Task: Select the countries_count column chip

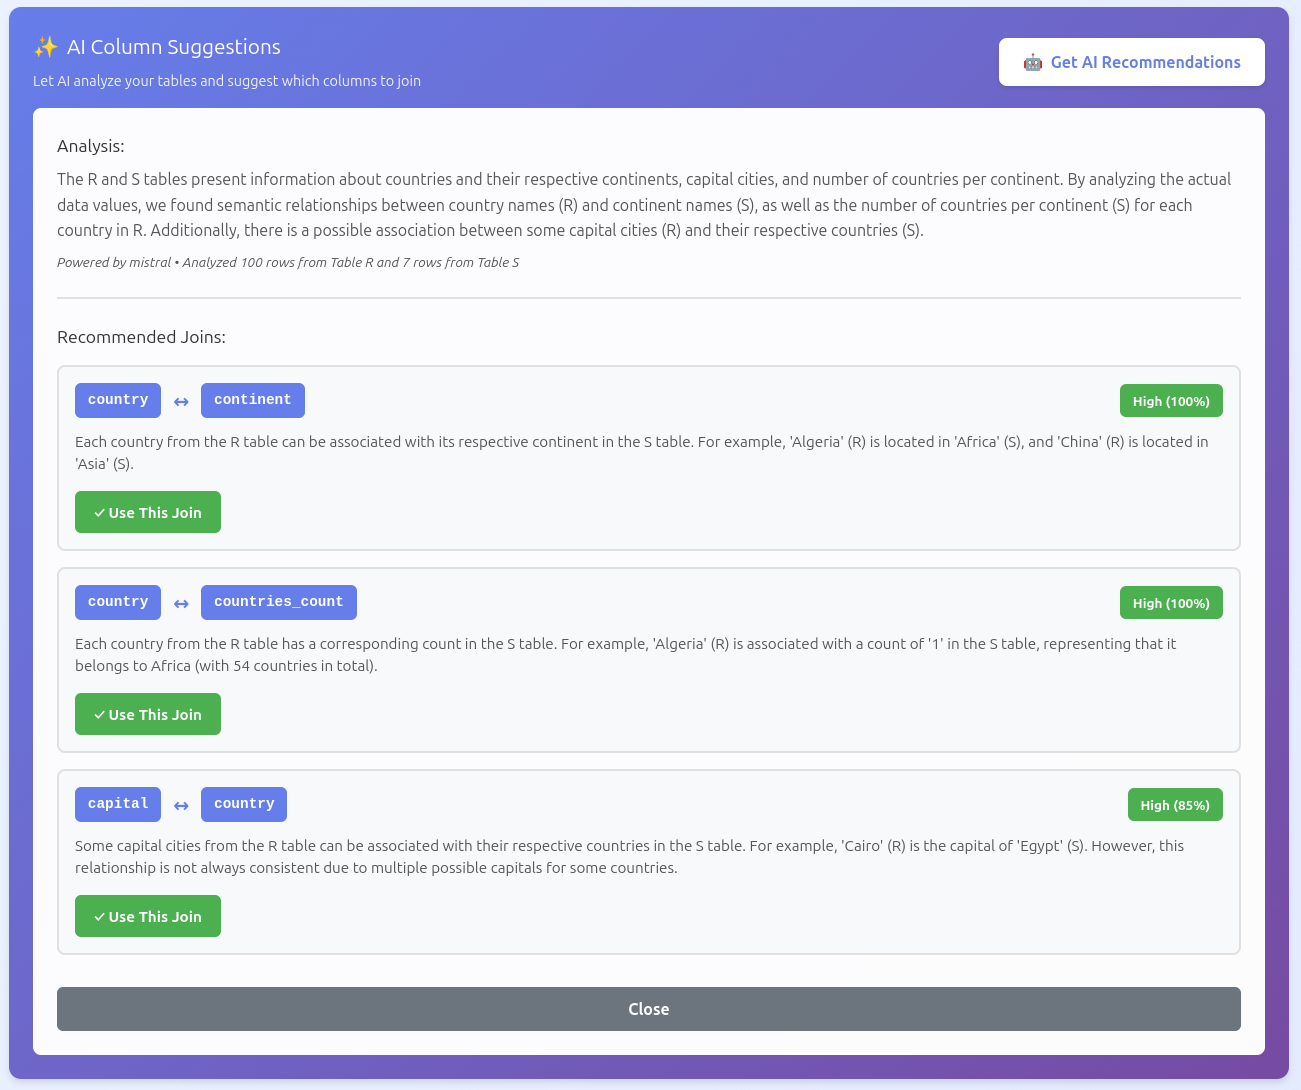Action: pos(278,602)
